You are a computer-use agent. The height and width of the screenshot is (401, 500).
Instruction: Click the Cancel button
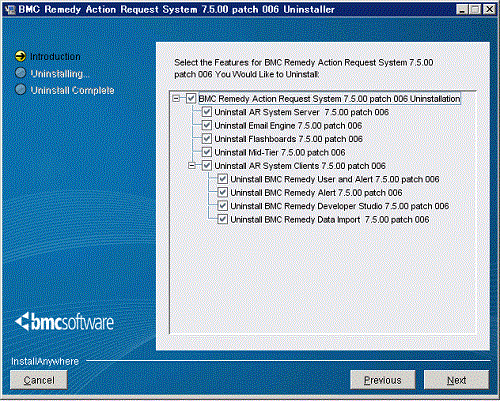click(x=39, y=380)
